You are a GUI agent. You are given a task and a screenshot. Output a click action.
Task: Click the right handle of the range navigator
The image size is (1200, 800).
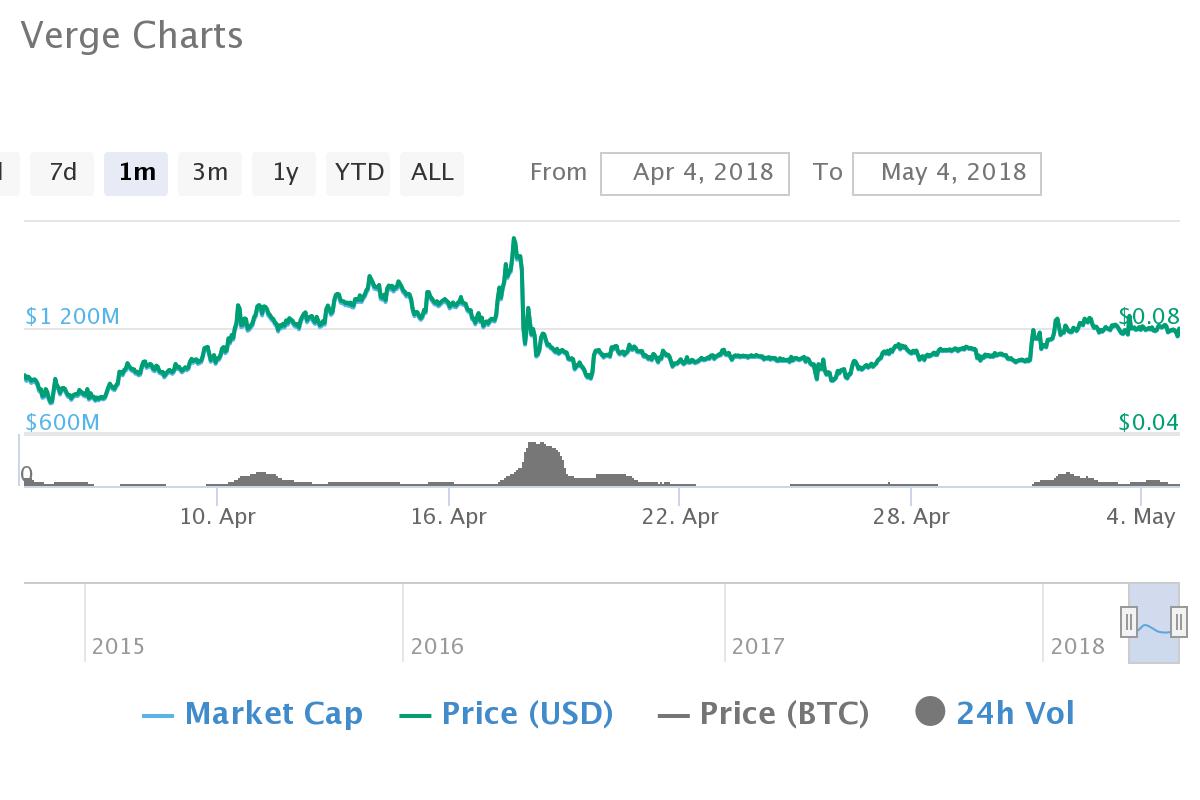[x=1181, y=622]
